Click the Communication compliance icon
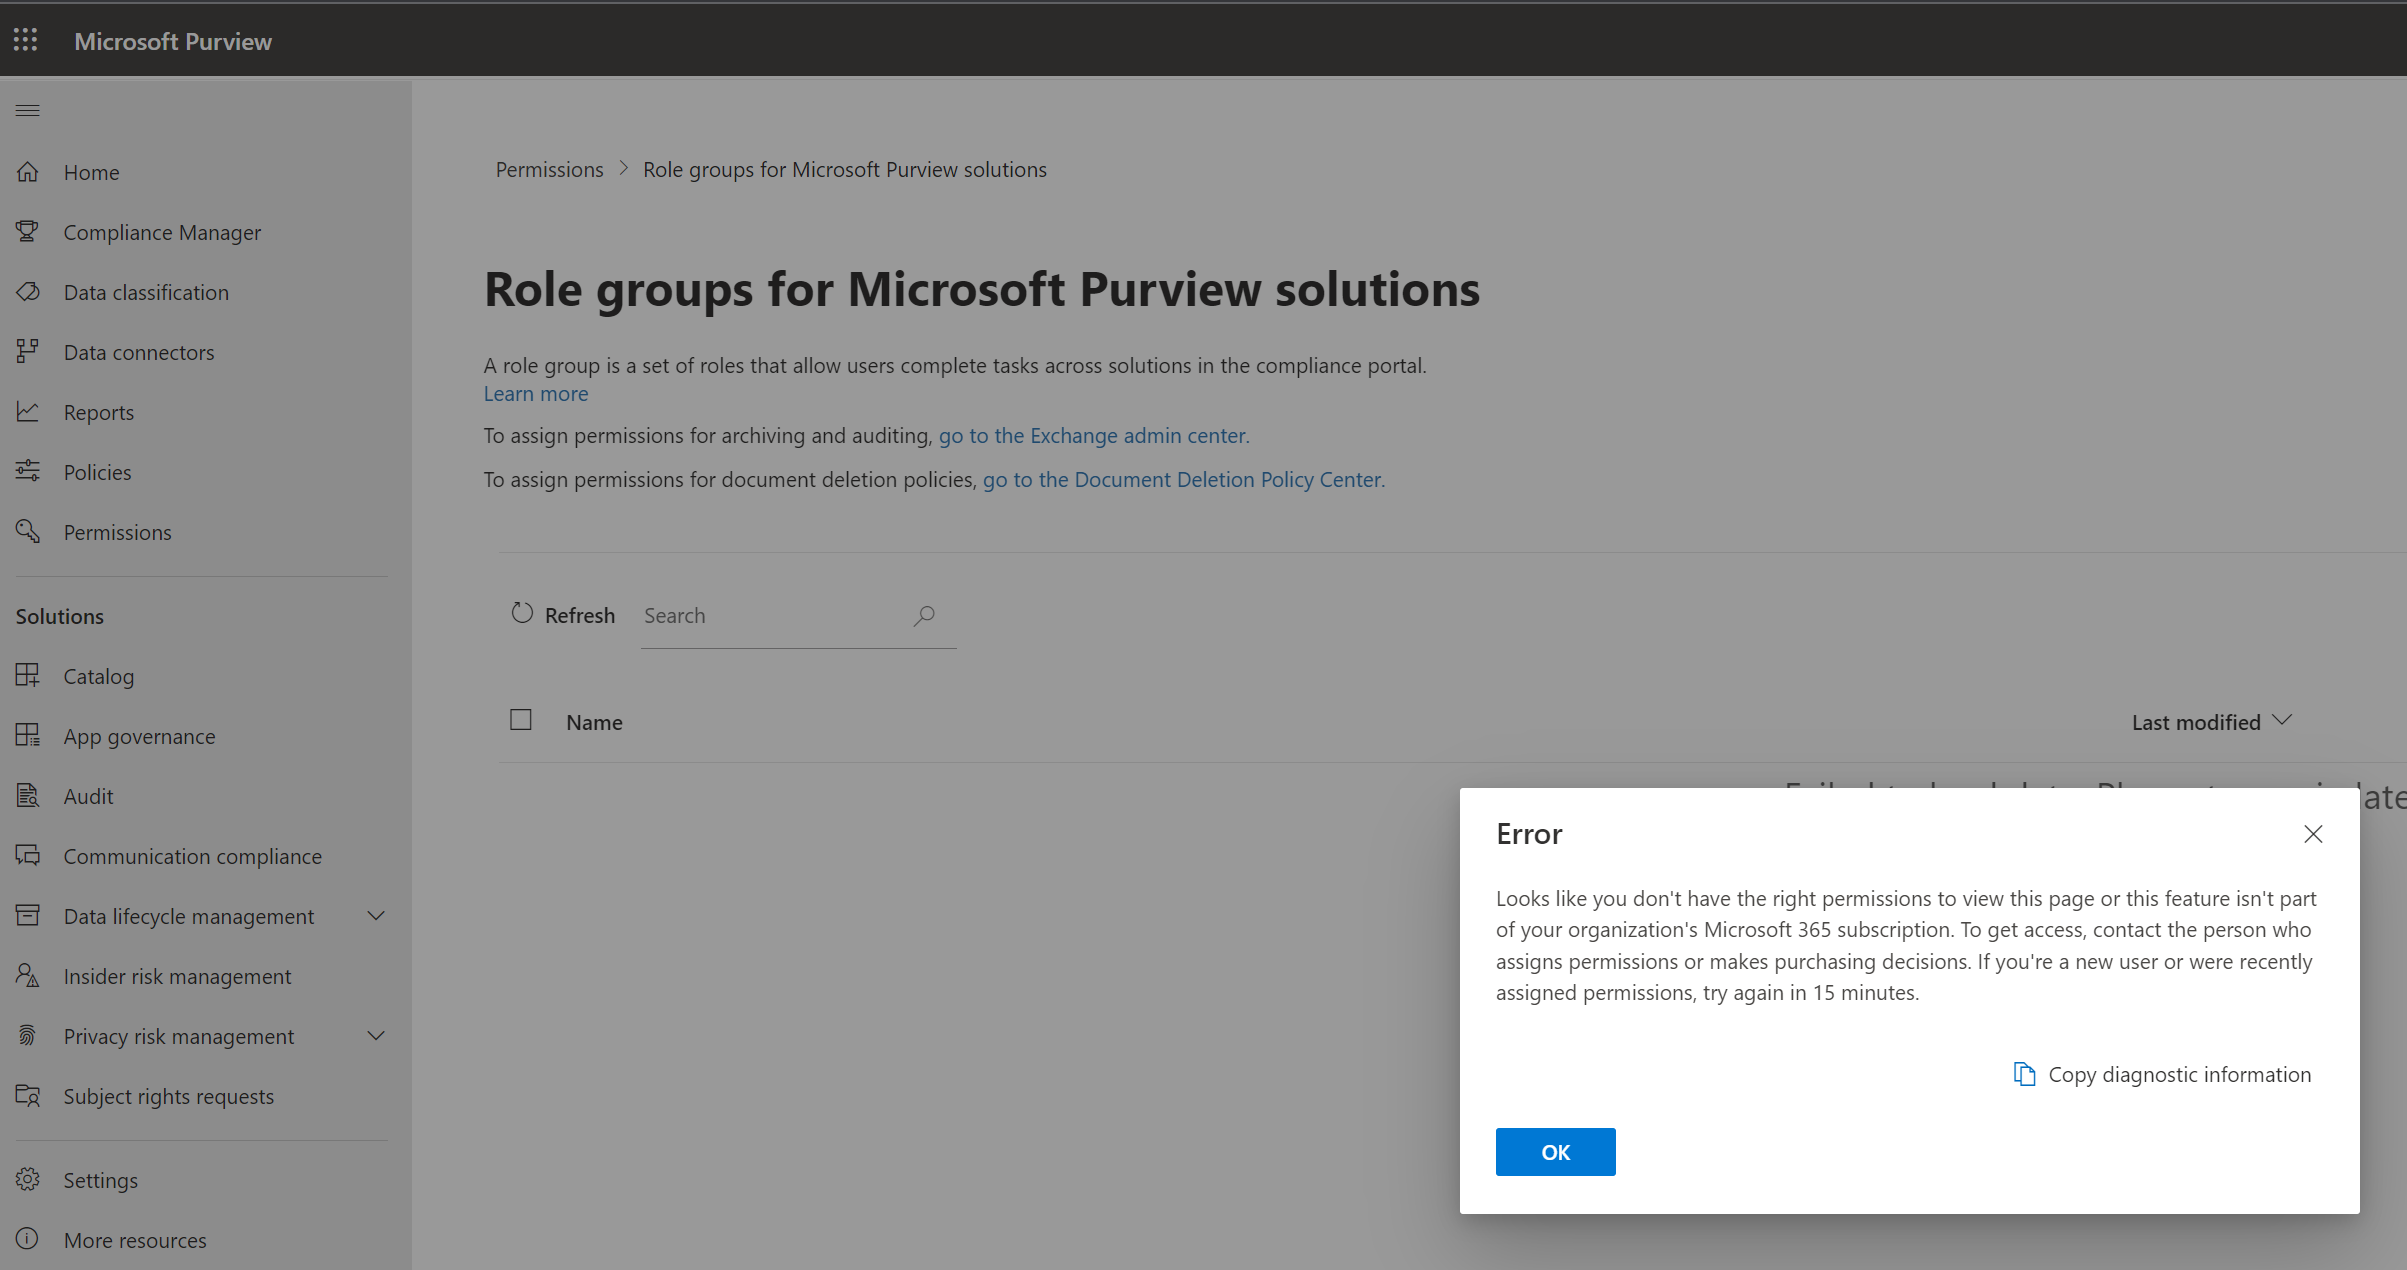Screen dimensions: 2407x1270 [28, 856]
